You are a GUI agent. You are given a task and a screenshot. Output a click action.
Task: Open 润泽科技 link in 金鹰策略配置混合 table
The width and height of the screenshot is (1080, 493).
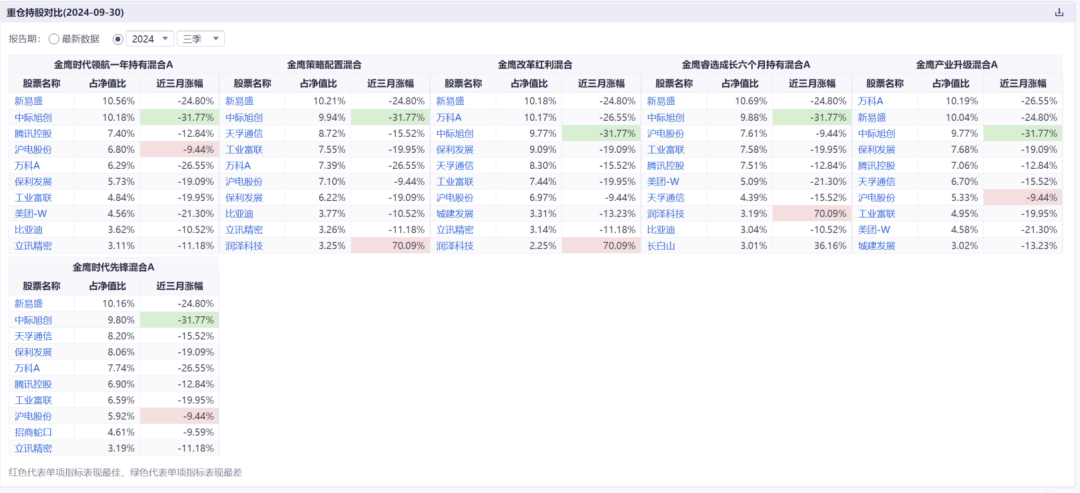pyautogui.click(x=244, y=245)
